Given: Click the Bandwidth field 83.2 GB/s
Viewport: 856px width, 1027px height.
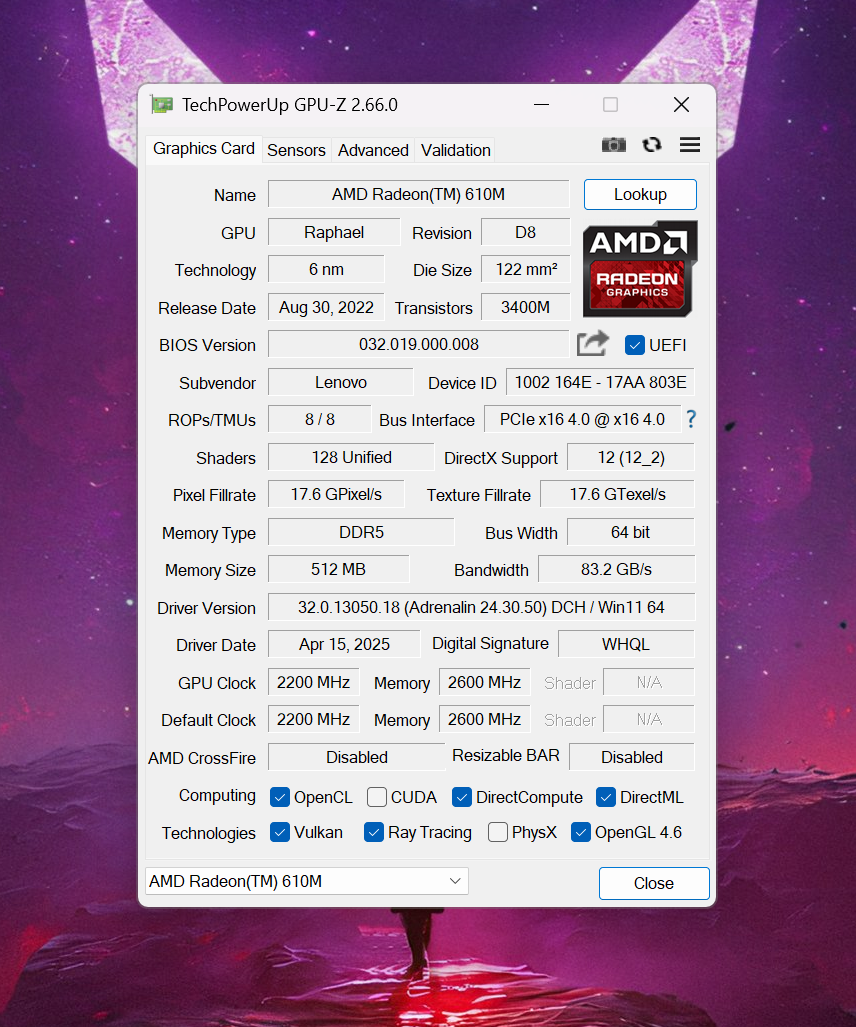Looking at the screenshot, I should (616, 570).
